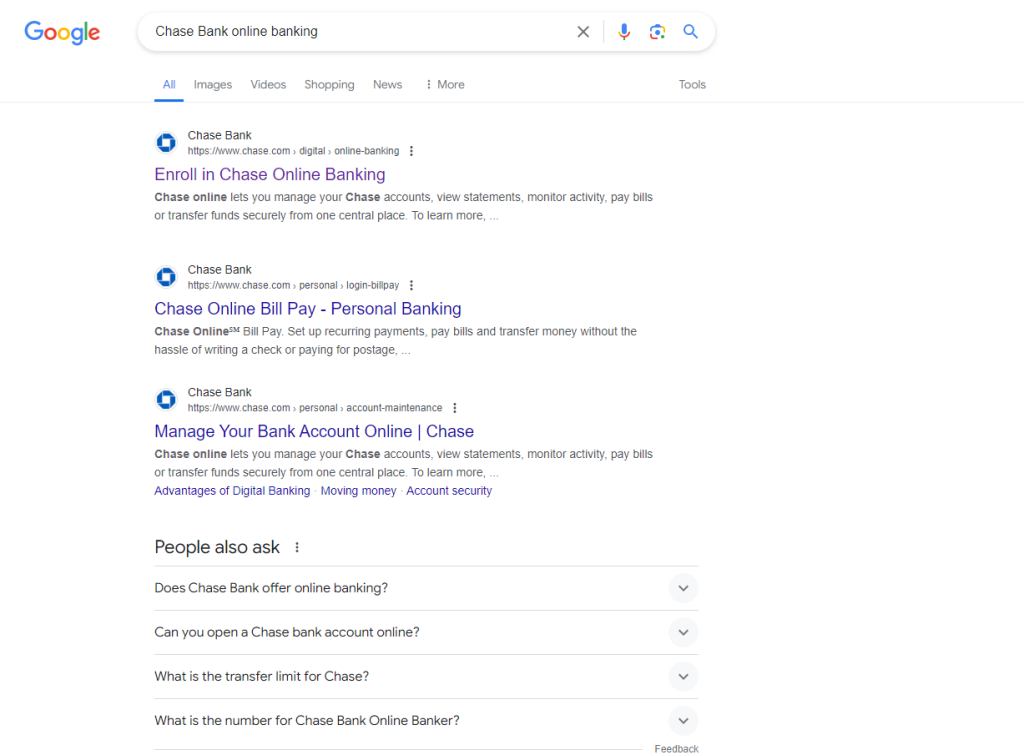Open three-dot menu for Enroll result
The height and width of the screenshot is (755, 1024).
click(x=411, y=151)
